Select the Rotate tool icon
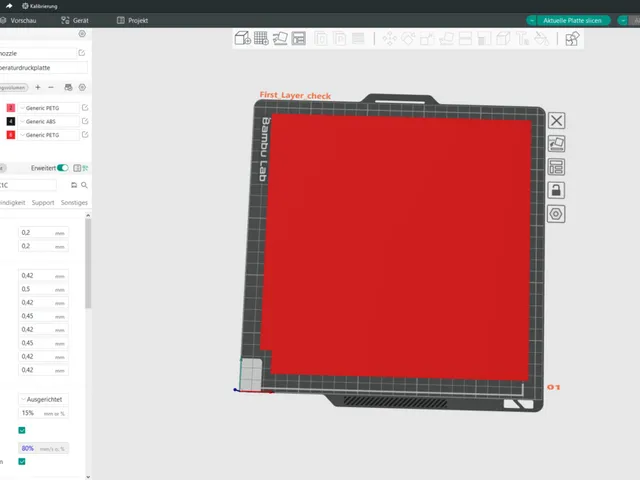Viewport: 640px width, 480px height. click(408, 39)
